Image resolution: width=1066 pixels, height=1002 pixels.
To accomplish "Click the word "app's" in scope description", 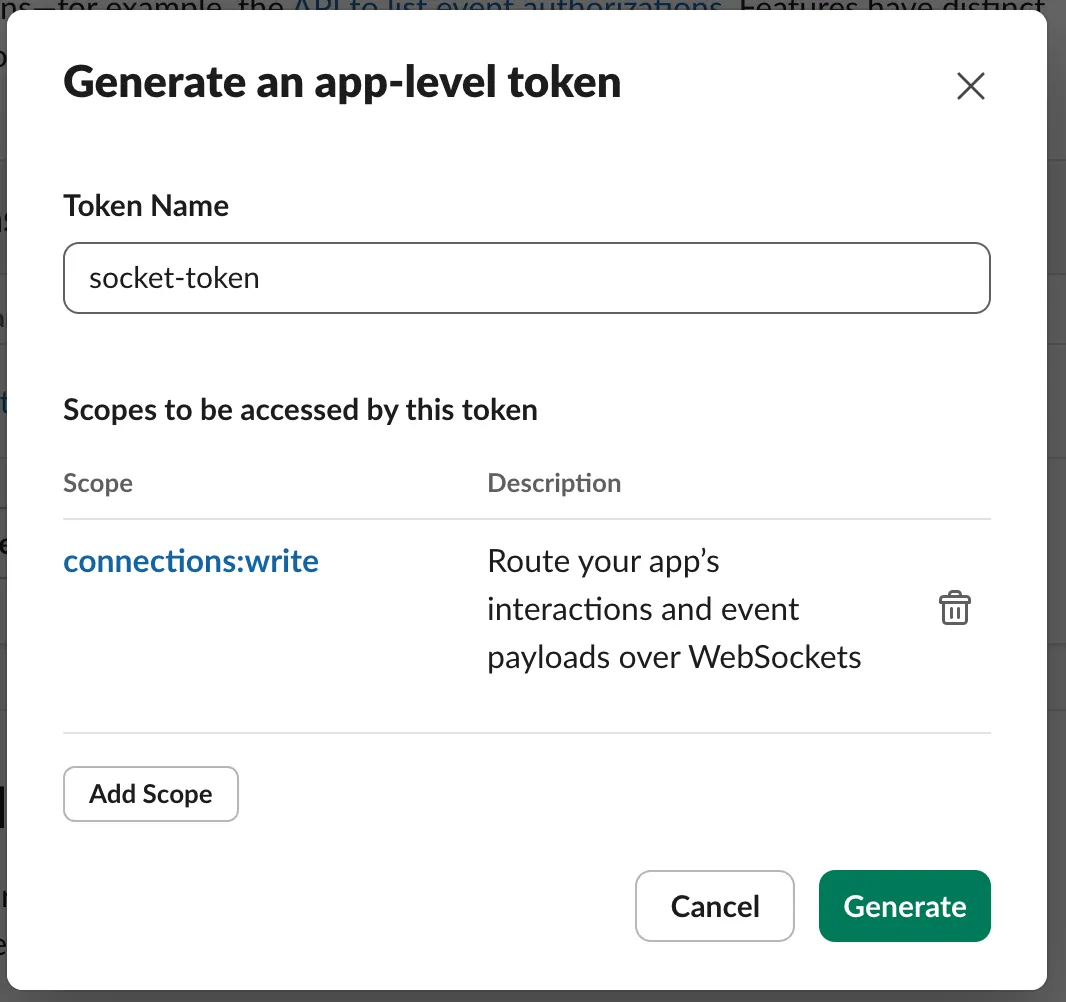I will point(681,561).
